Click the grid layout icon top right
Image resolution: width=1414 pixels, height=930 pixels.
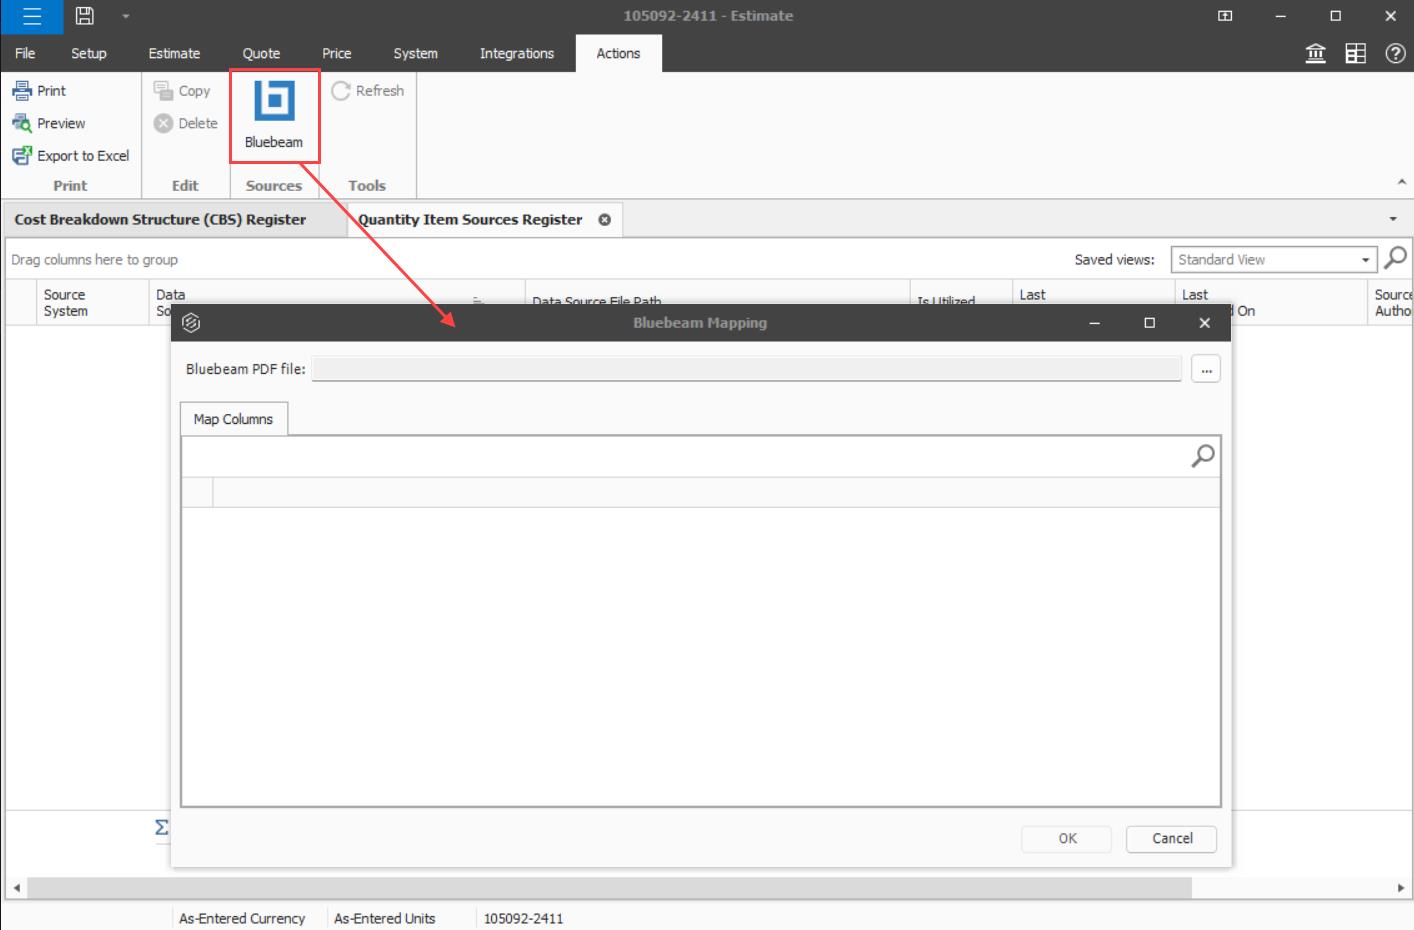click(x=1355, y=54)
